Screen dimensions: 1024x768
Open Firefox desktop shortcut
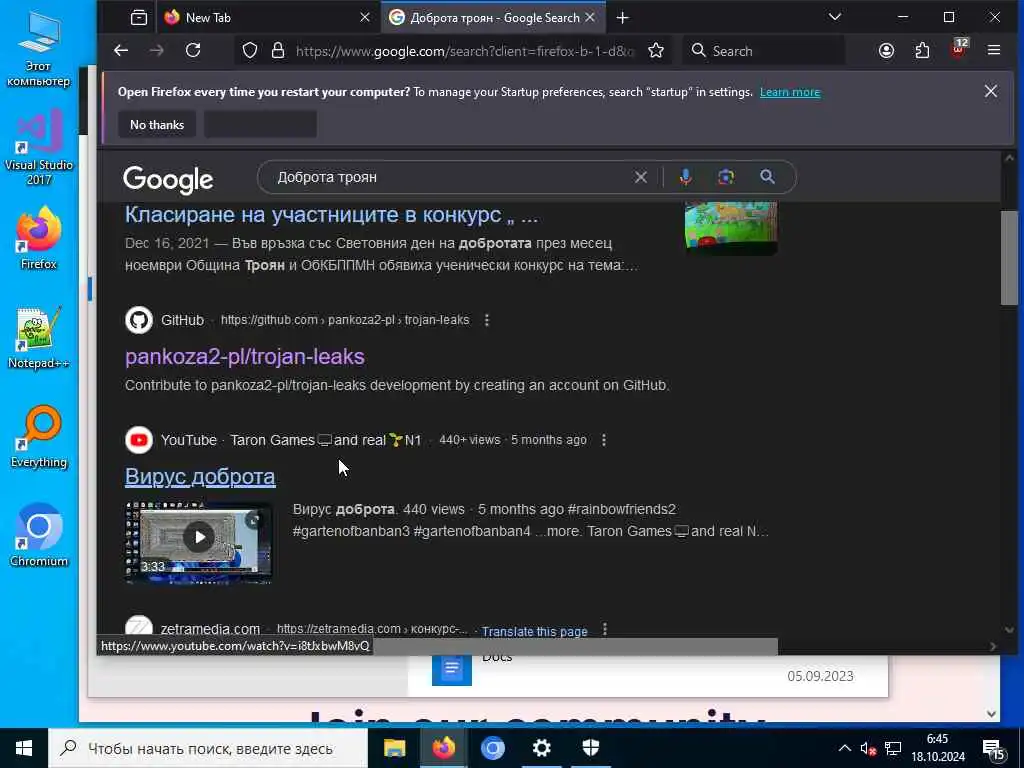39,238
